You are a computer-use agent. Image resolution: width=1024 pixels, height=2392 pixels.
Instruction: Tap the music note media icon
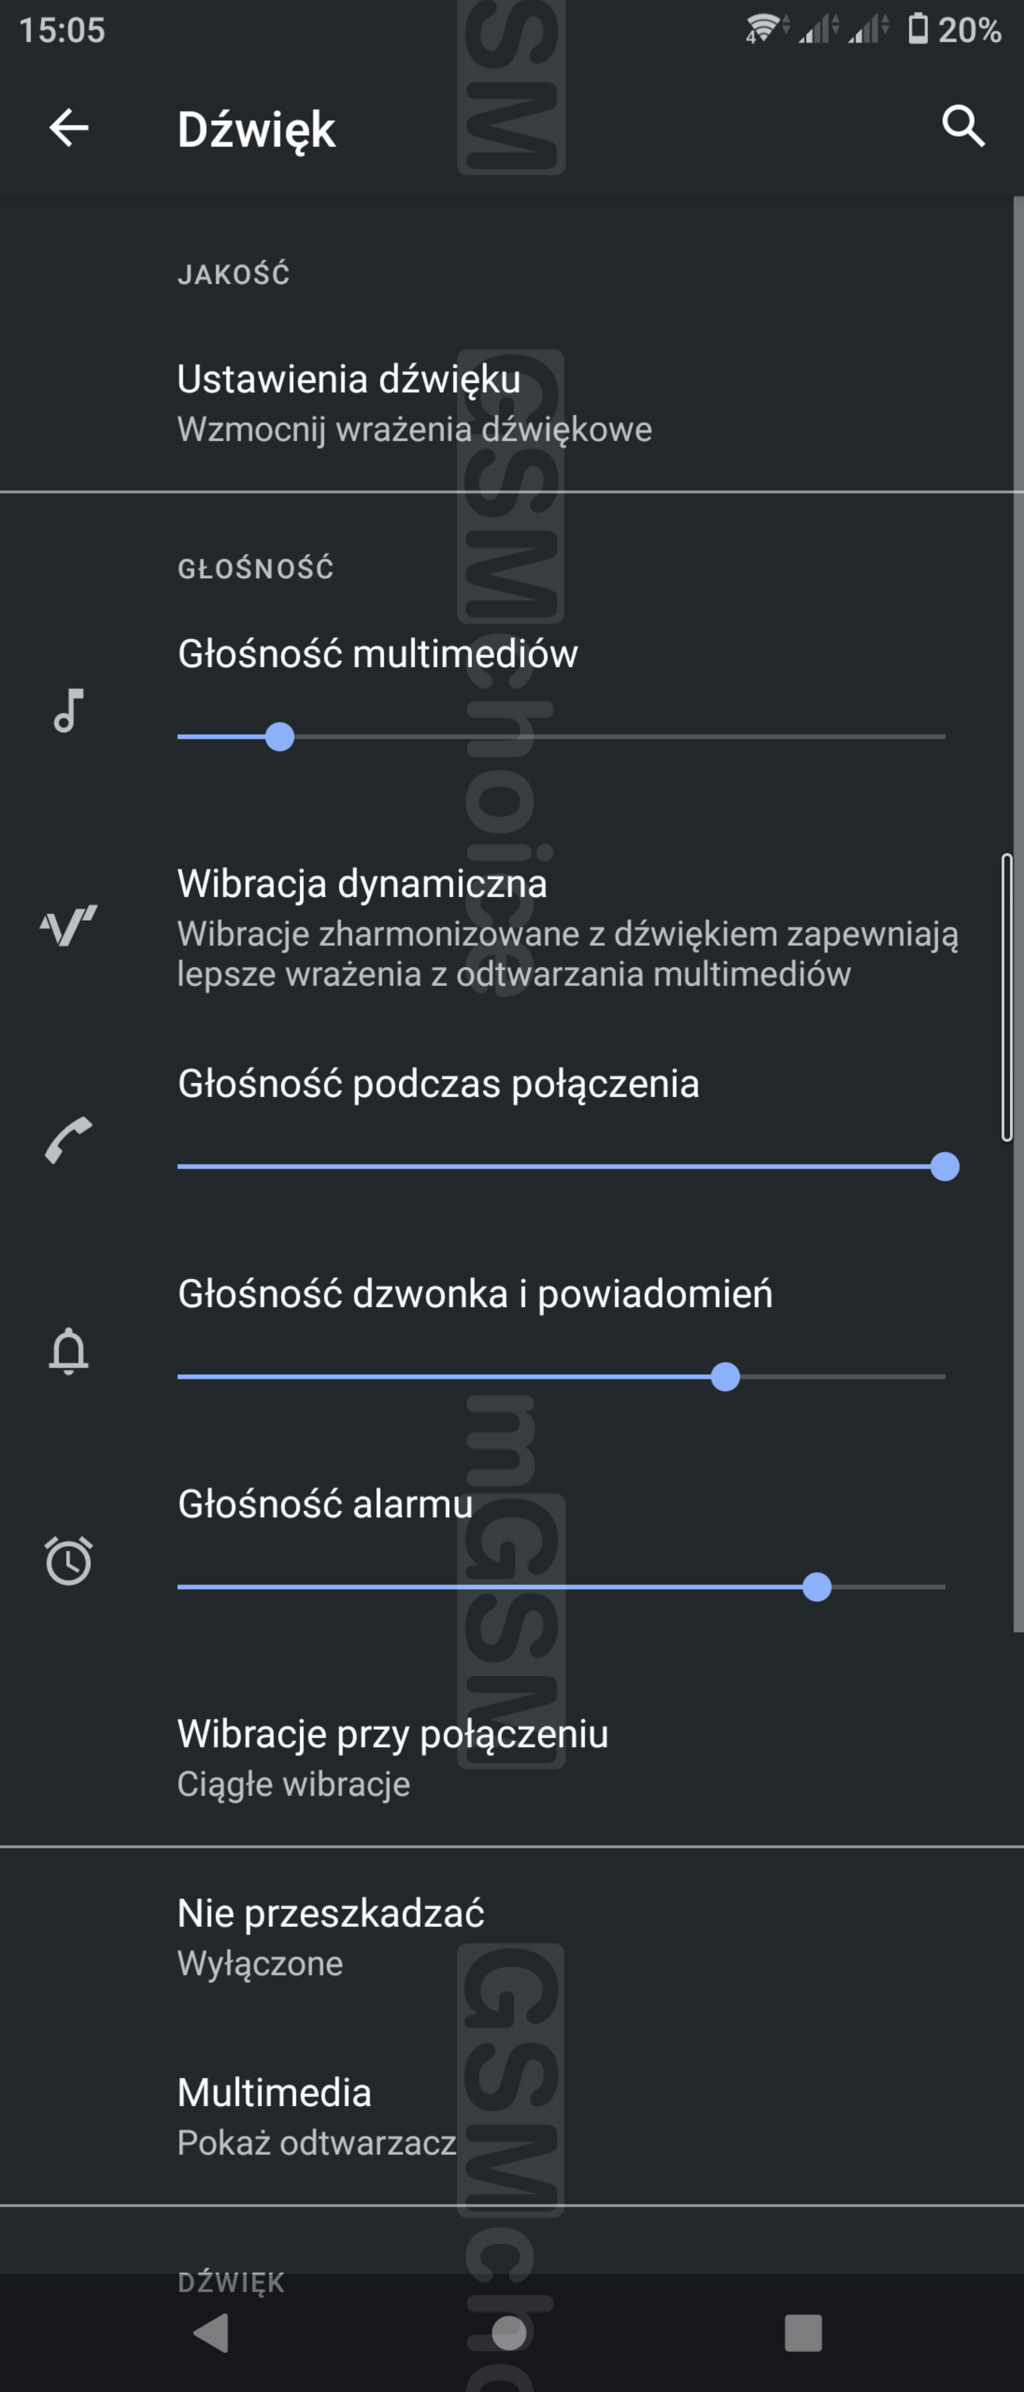[x=68, y=711]
